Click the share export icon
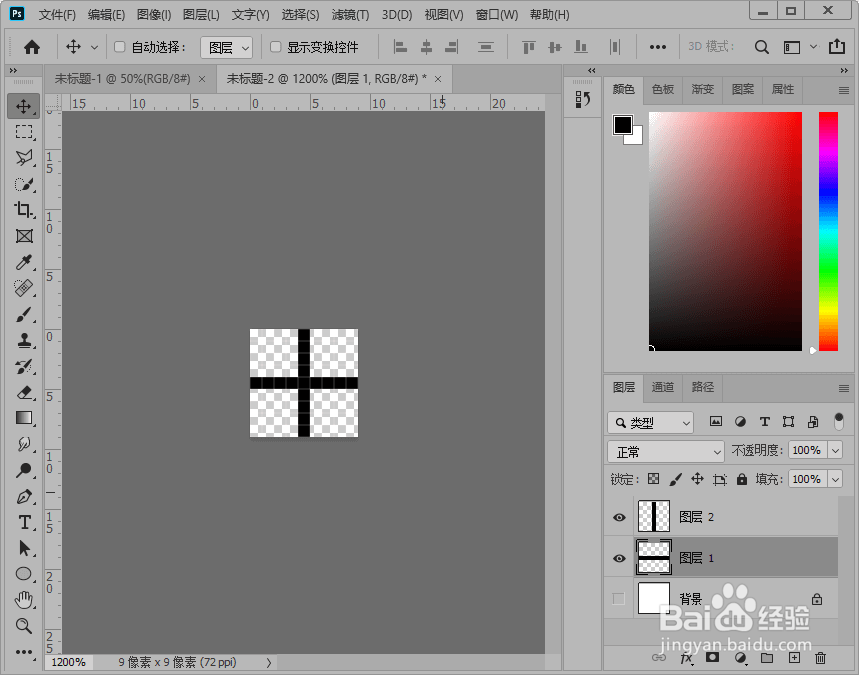The image size is (859, 675). pos(837,47)
